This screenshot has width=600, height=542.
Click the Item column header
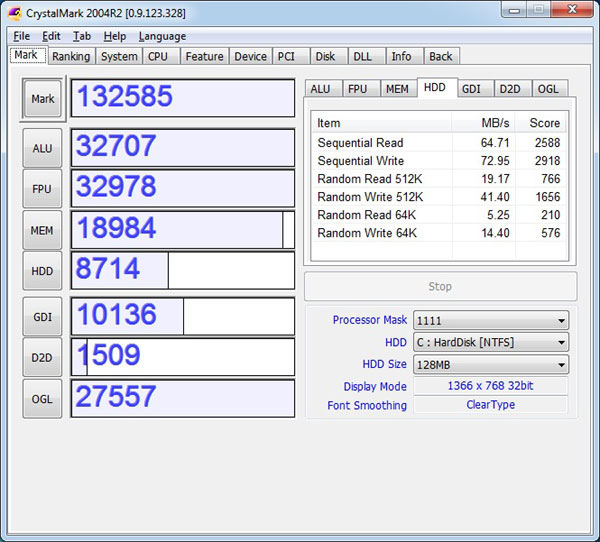click(382, 123)
